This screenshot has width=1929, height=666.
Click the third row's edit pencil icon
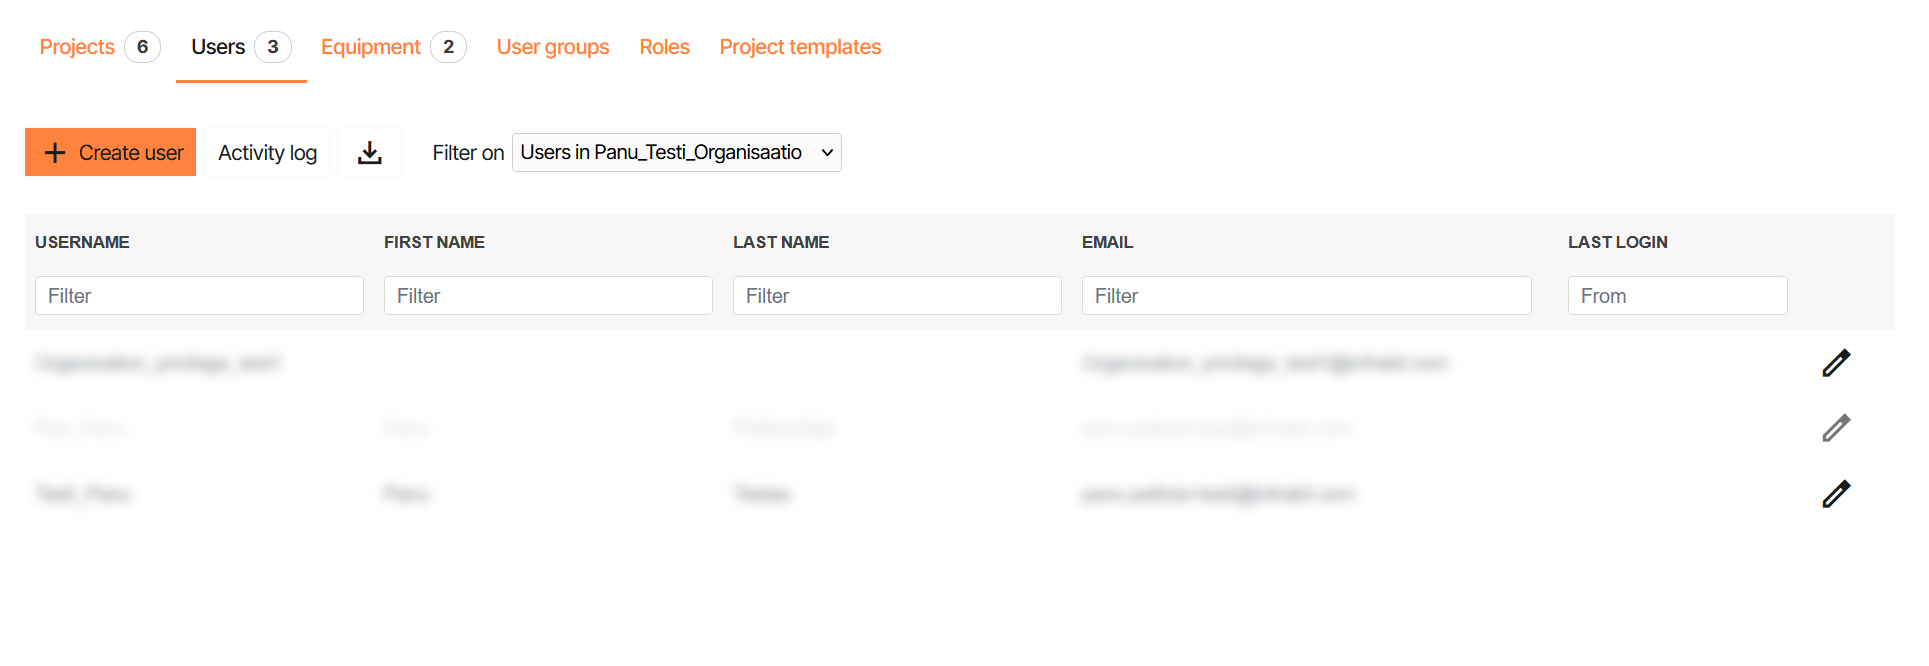(1836, 494)
